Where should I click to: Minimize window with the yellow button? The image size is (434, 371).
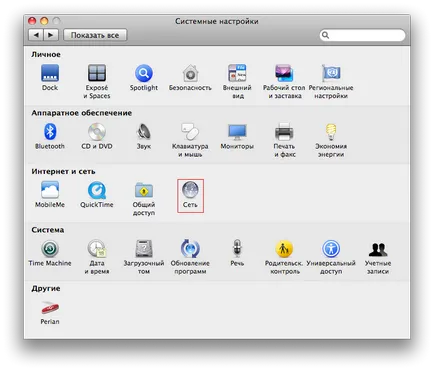(44, 21)
